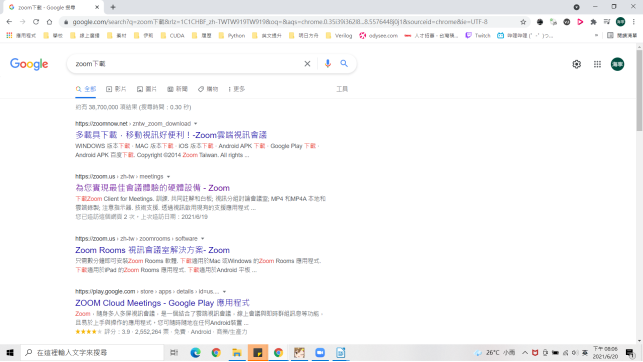Reload the page with the refresh icon
Image resolution: width=643 pixels, height=362 pixels.
pyautogui.click(x=36, y=22)
